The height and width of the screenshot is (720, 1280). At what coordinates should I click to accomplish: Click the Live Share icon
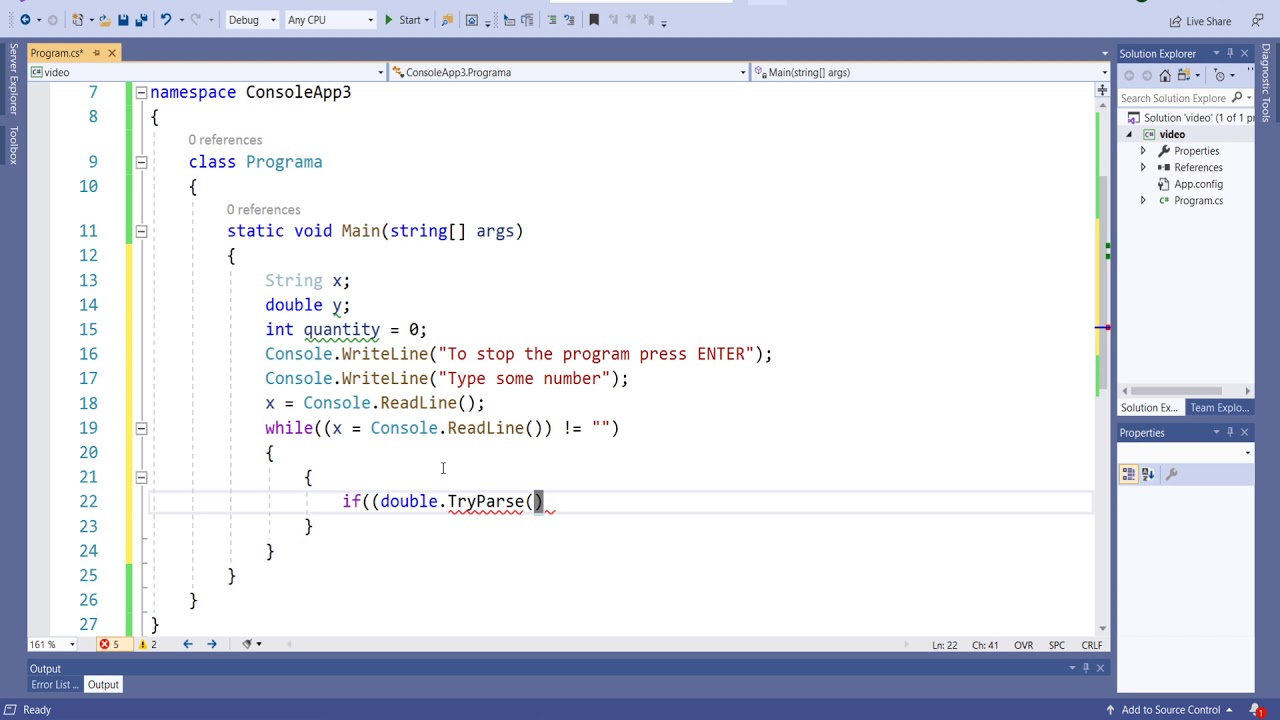1176,21
